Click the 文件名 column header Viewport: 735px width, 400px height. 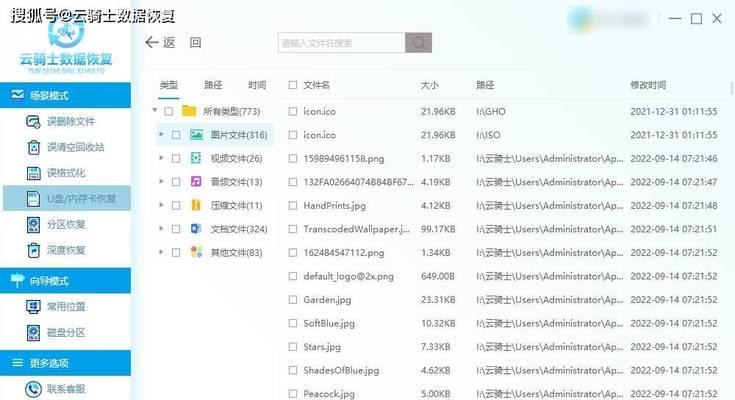pos(316,85)
